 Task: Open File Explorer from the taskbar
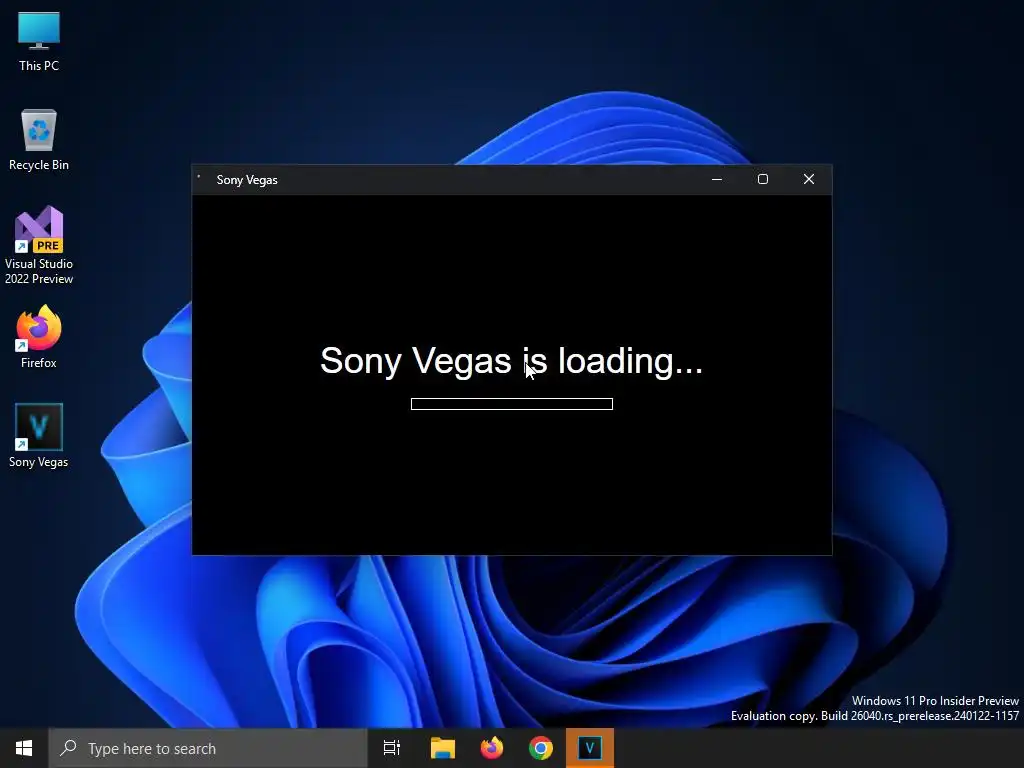[x=443, y=748]
